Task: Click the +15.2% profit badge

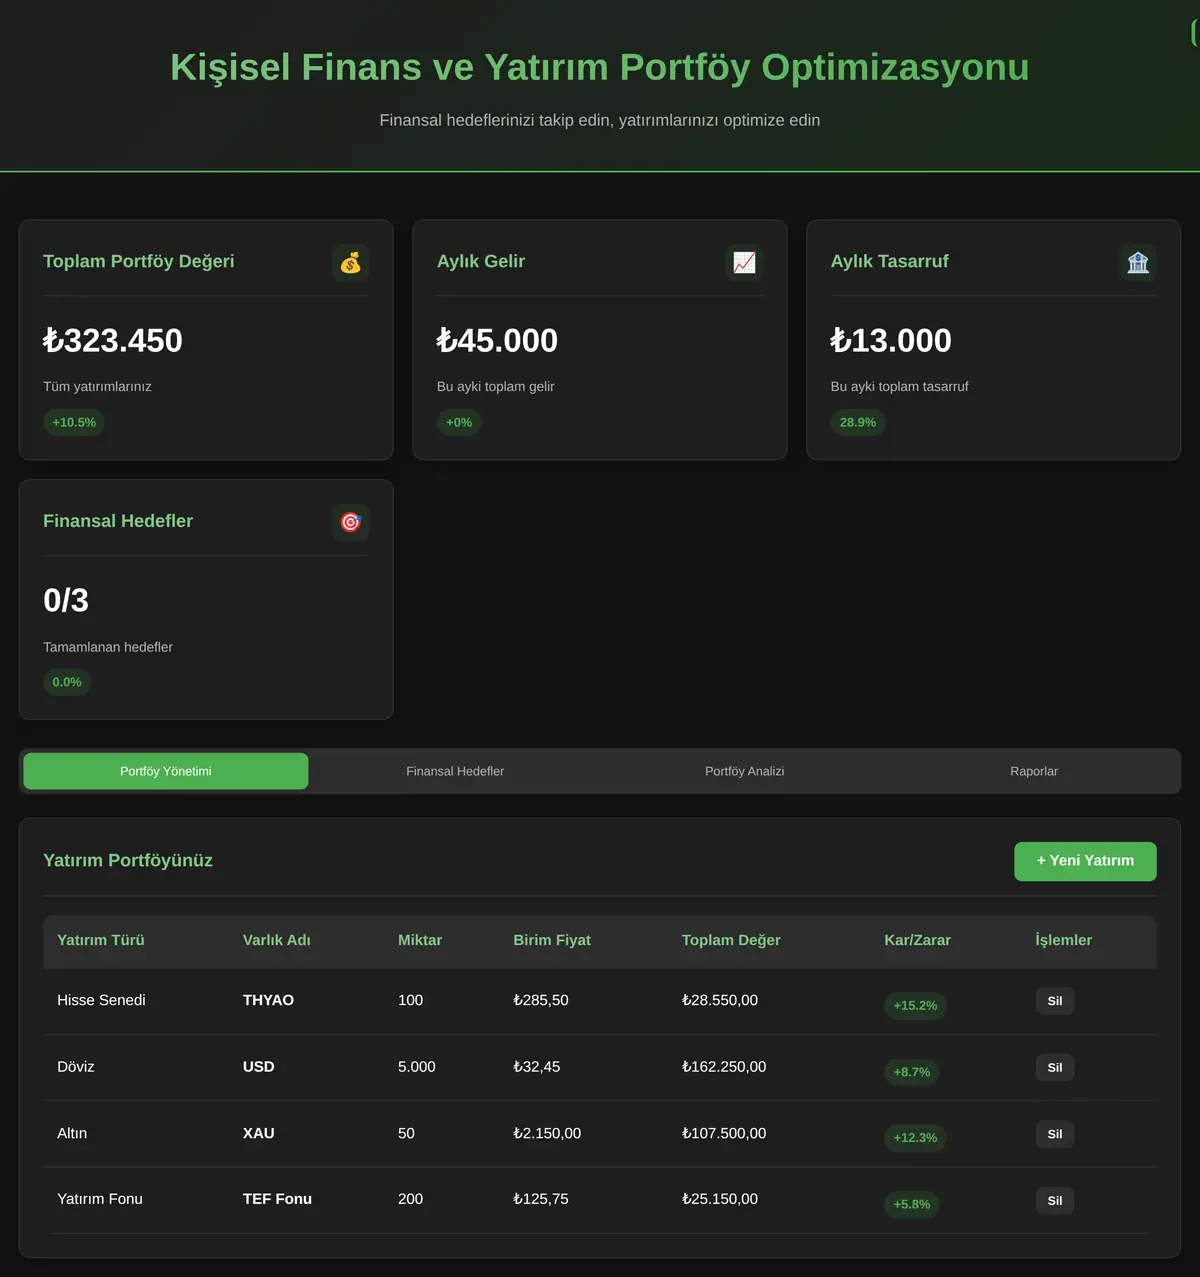Action: click(x=915, y=1006)
